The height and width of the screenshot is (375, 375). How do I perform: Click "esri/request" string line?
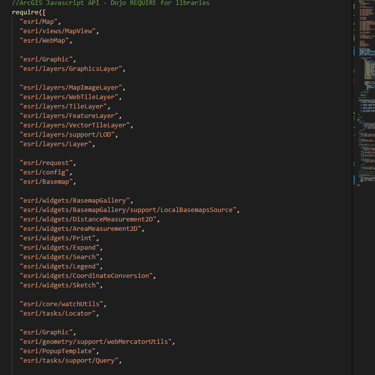coord(46,163)
